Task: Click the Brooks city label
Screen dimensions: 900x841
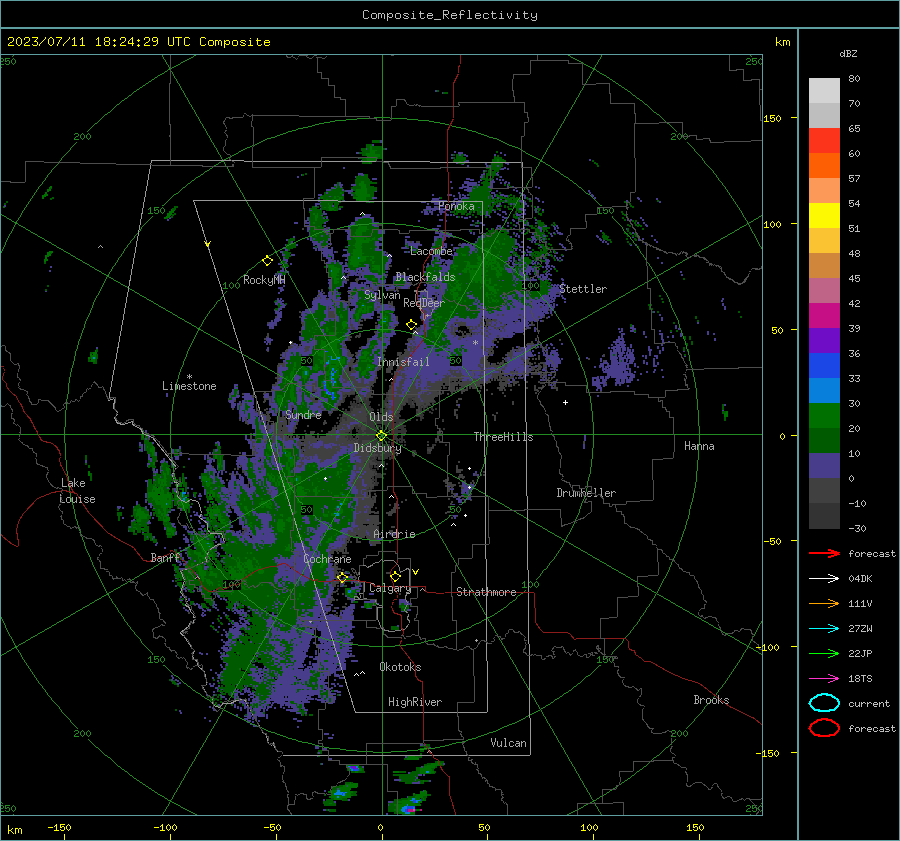Action: point(711,700)
